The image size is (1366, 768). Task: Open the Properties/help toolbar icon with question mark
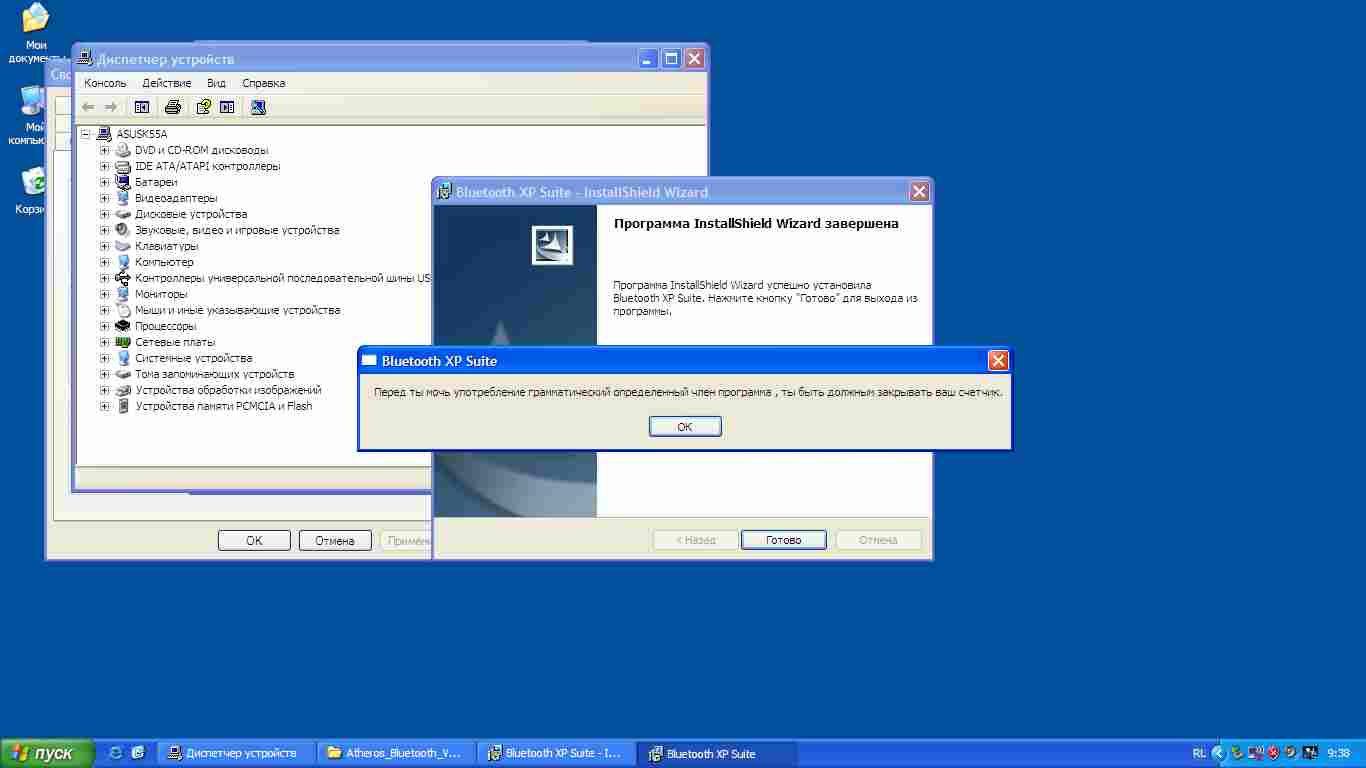click(x=204, y=107)
